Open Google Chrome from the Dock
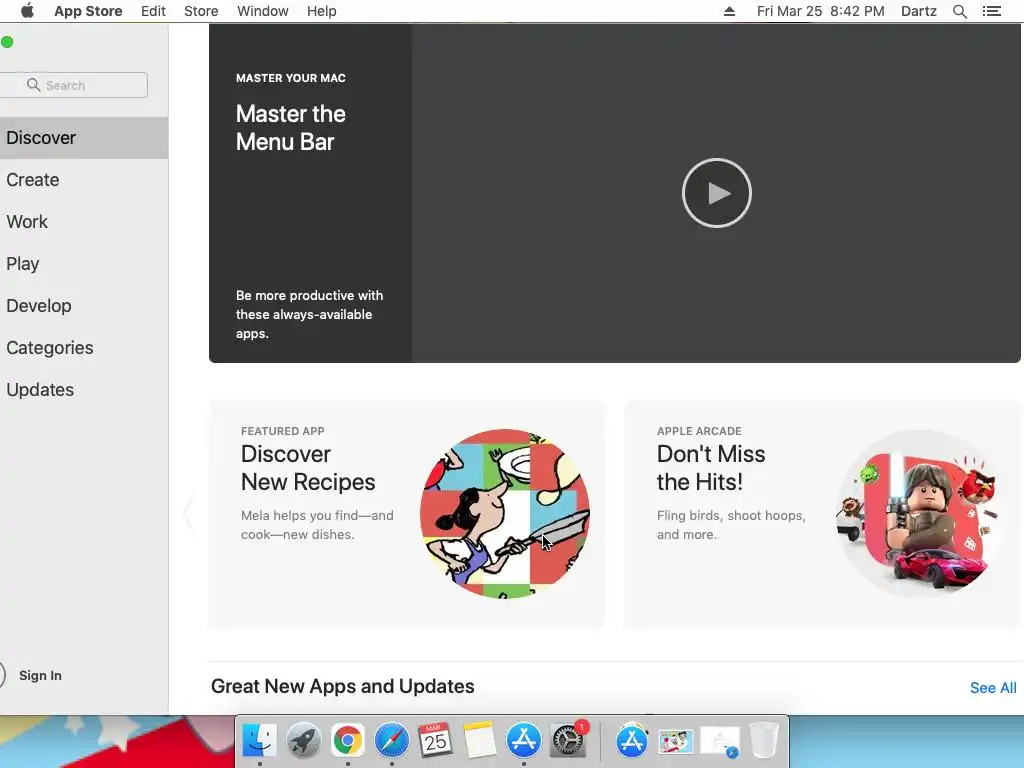Viewport: 1024px width, 768px height. [x=347, y=741]
